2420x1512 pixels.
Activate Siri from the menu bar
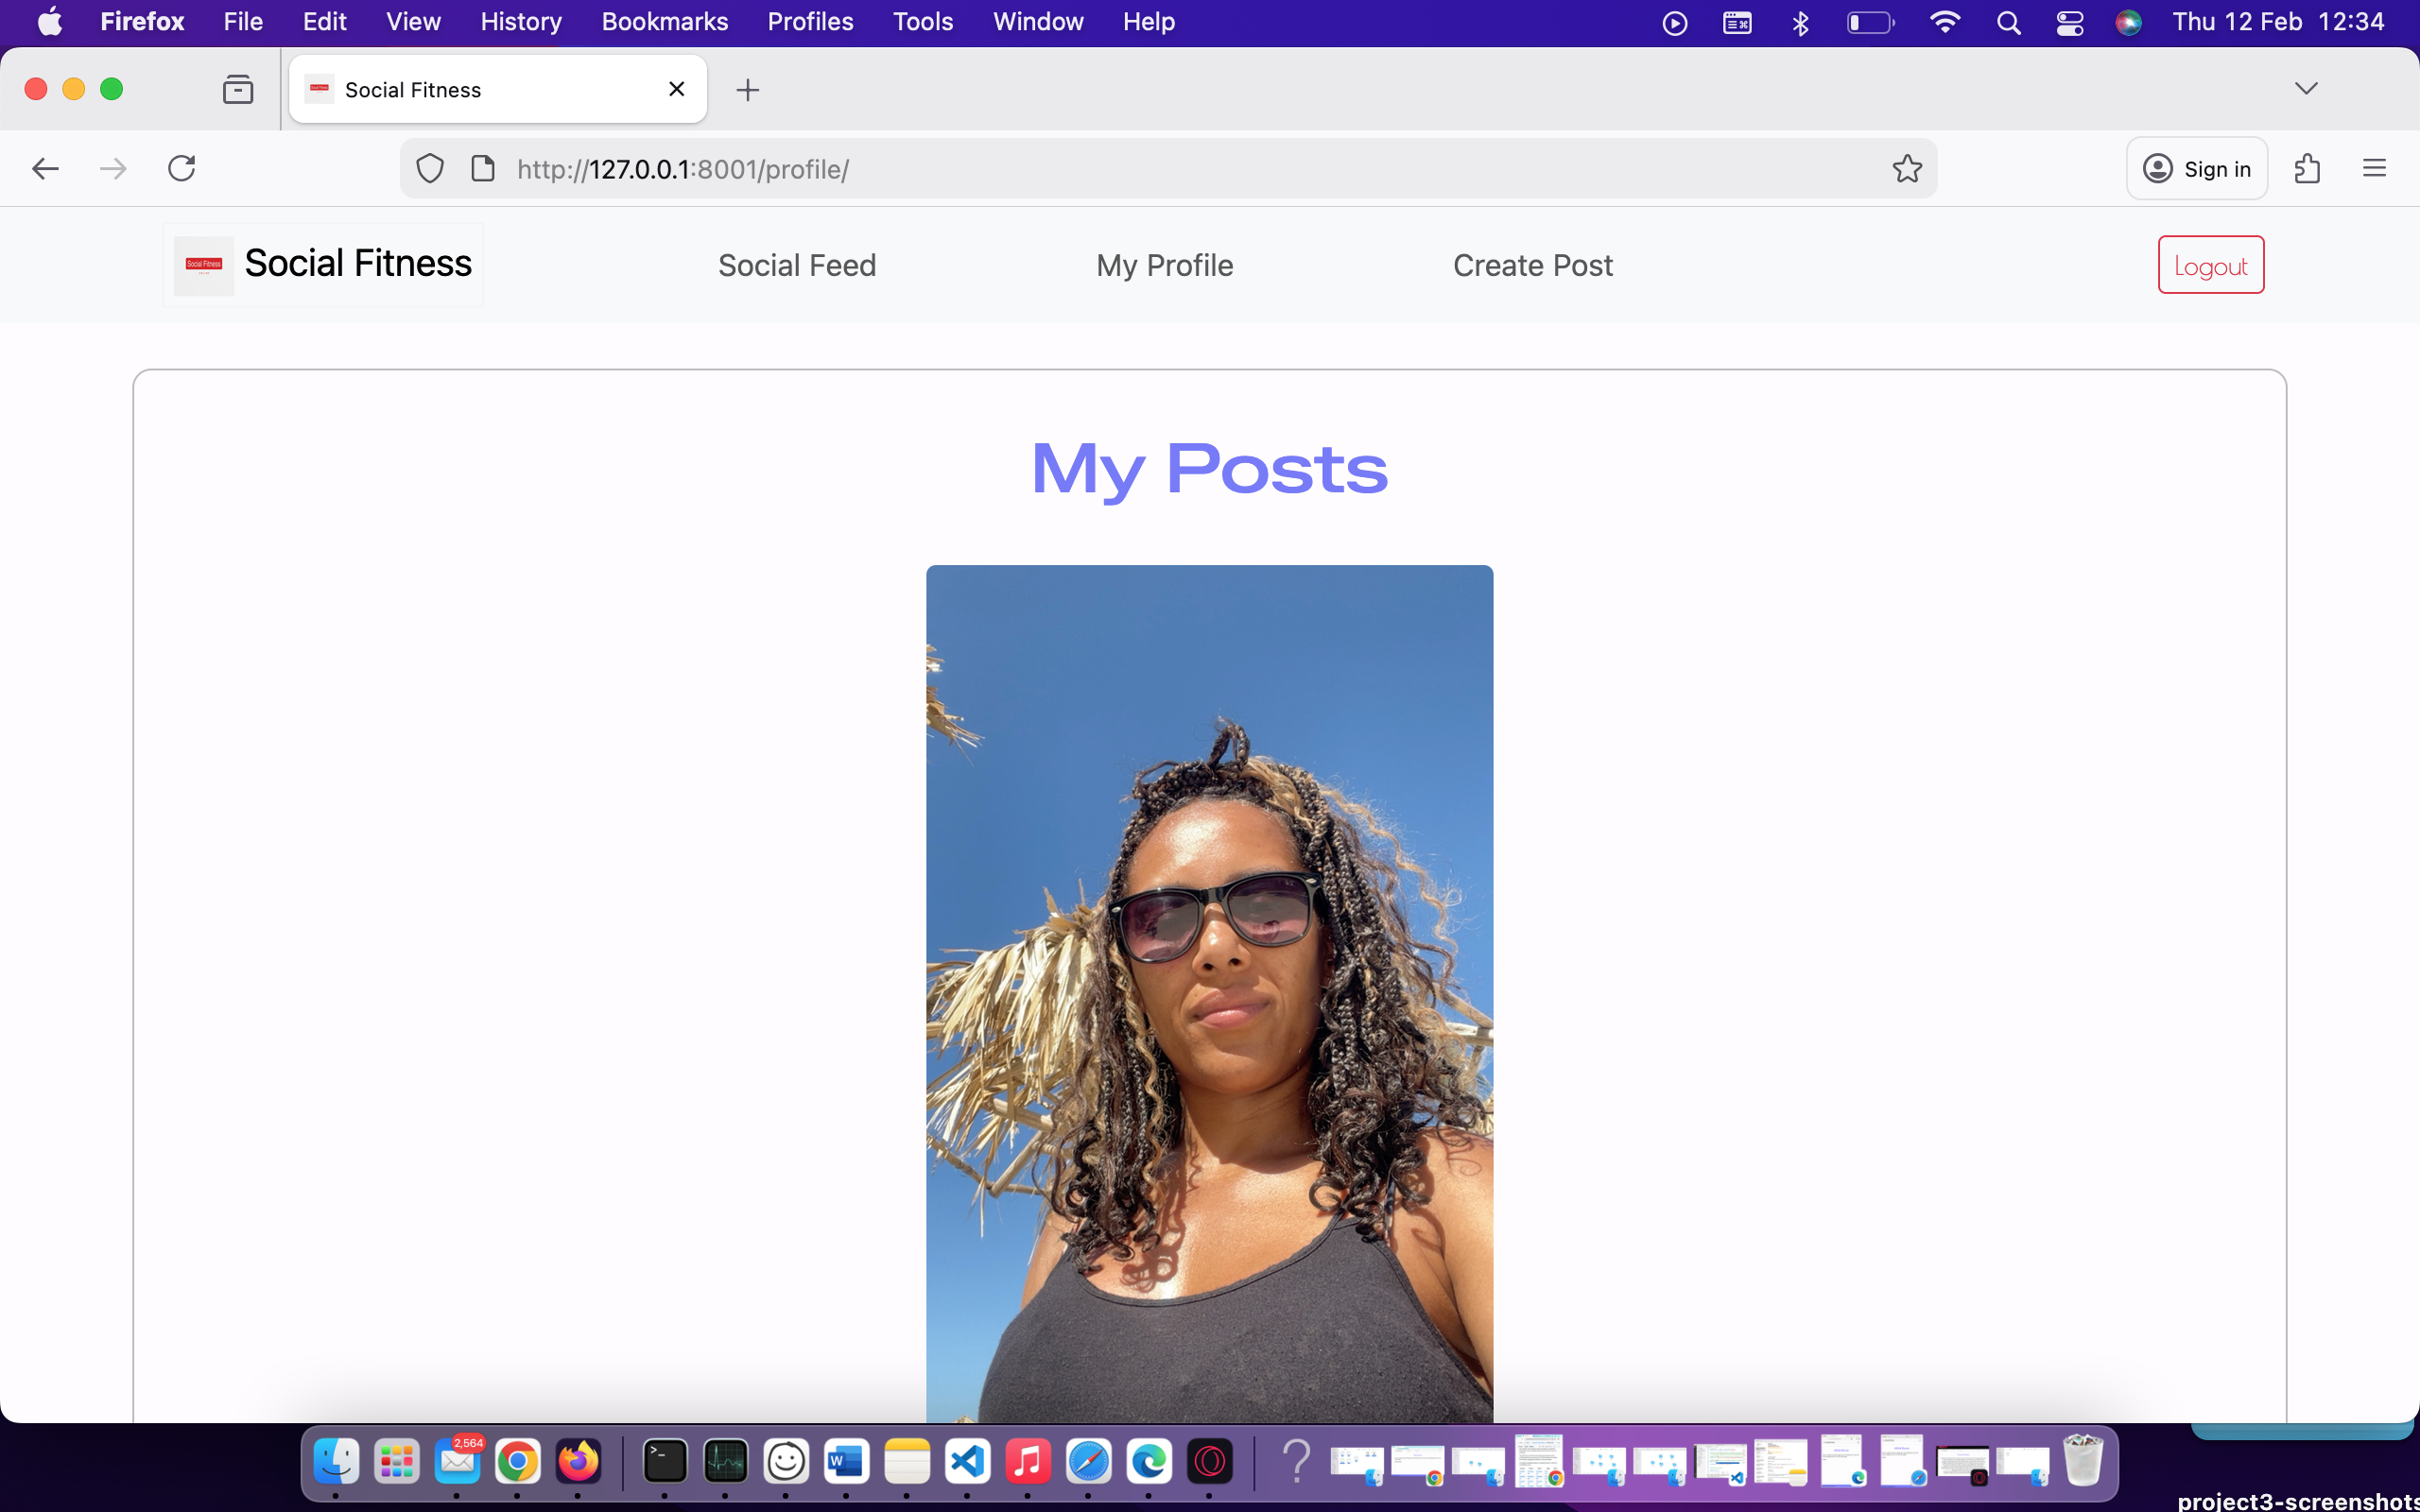coord(2129,21)
